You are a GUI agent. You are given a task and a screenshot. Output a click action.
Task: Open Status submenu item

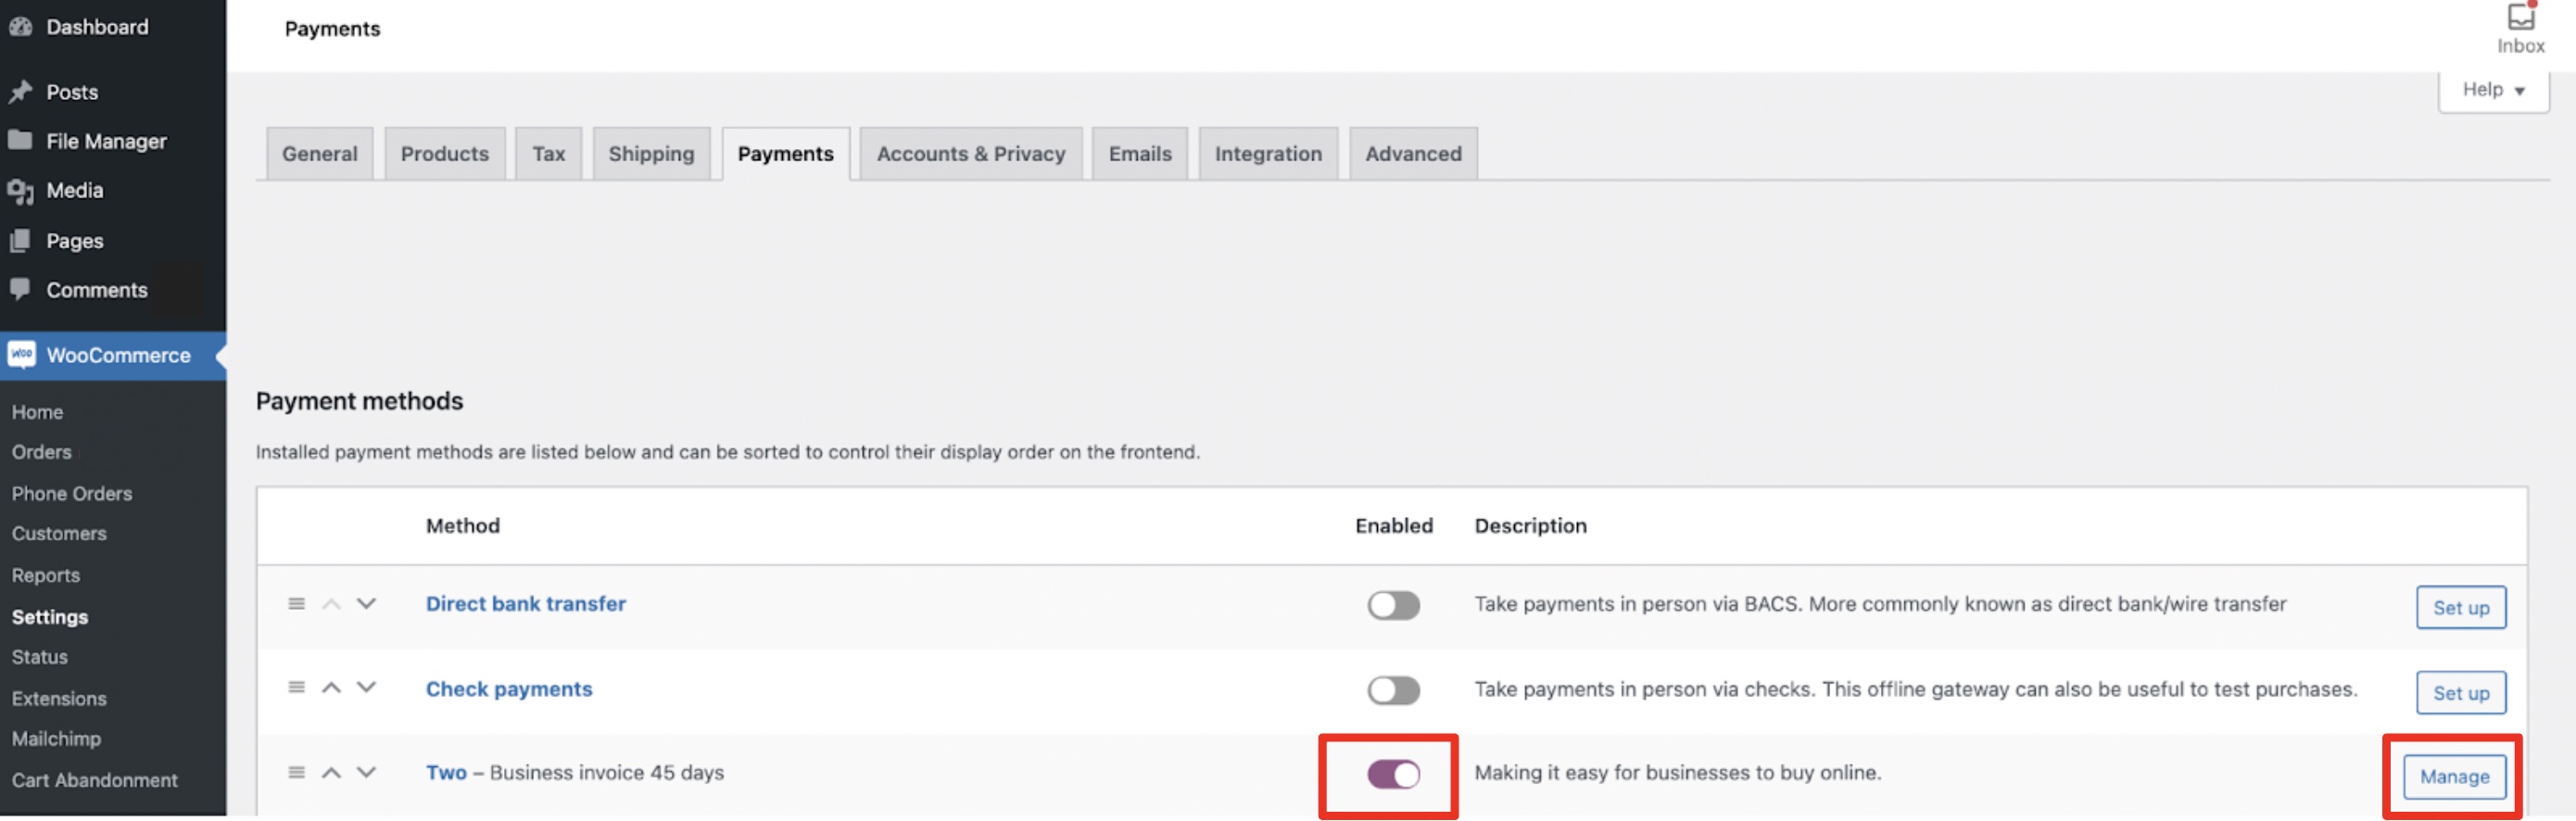click(40, 657)
